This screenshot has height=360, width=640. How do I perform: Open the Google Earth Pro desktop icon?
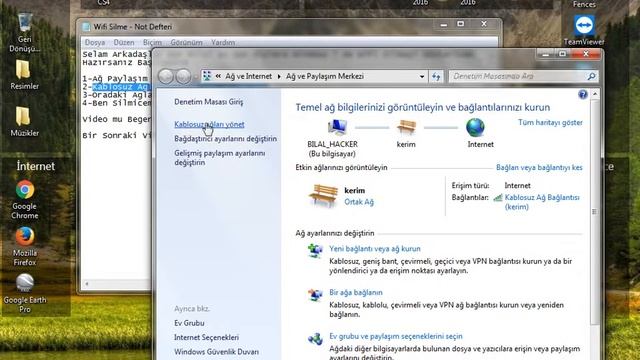[x=25, y=293]
